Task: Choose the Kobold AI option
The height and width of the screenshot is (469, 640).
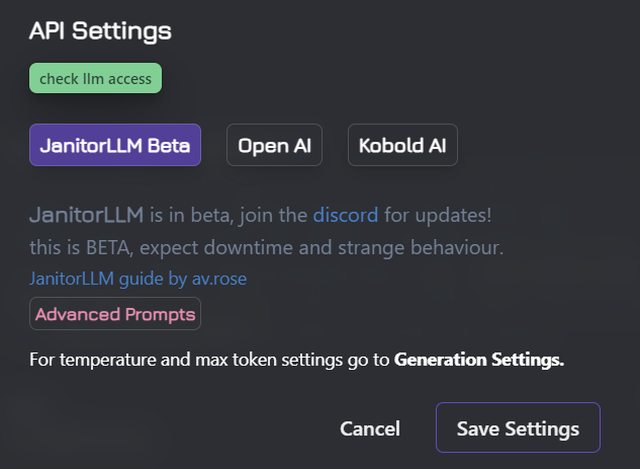Action: 402,145
